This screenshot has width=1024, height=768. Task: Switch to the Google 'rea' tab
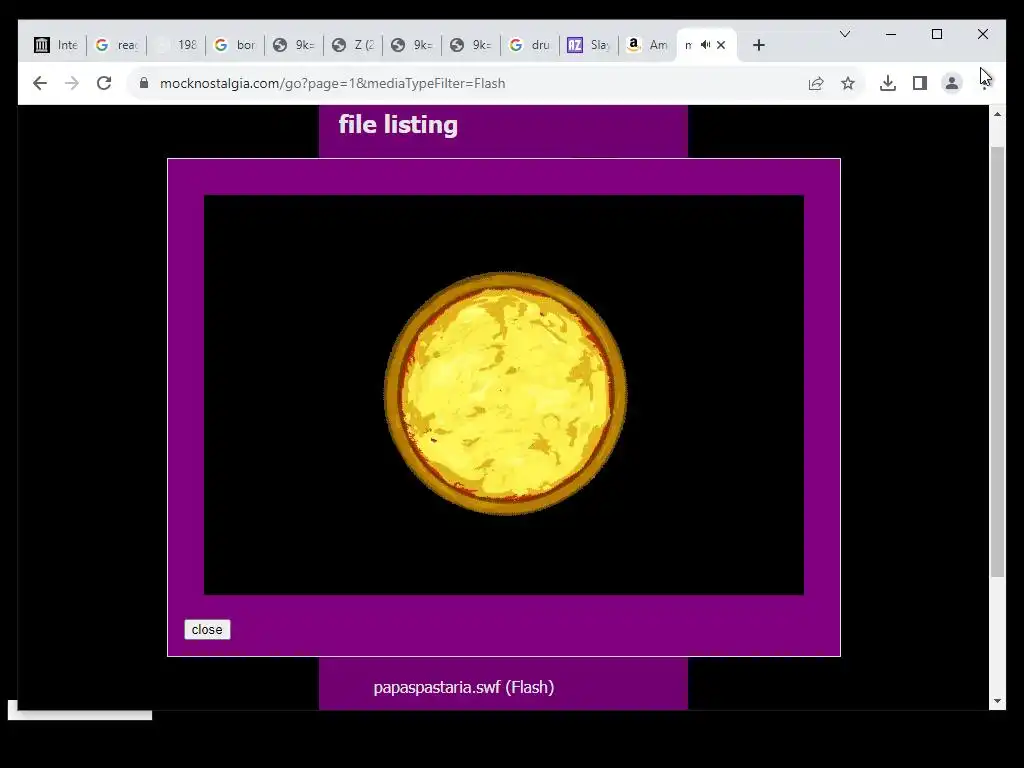[x=117, y=45]
